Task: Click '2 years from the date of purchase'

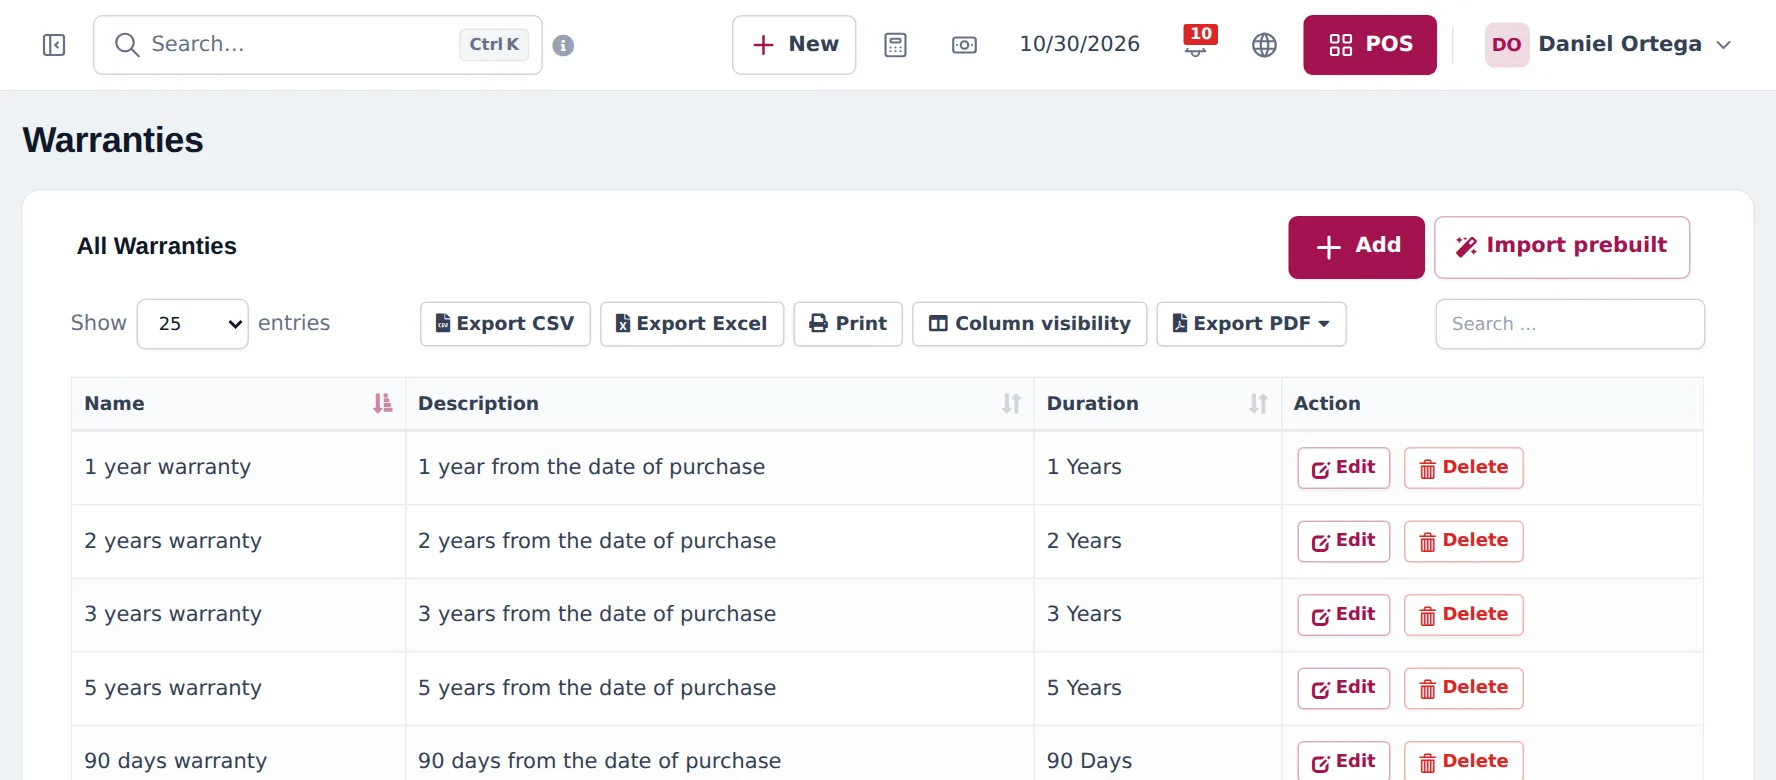Action: tap(597, 541)
